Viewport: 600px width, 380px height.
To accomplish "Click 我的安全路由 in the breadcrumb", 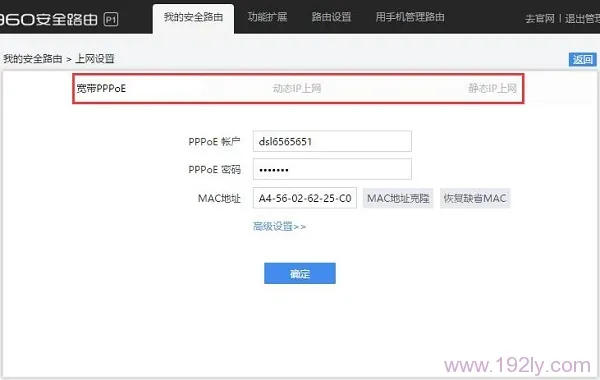I will coord(33,59).
